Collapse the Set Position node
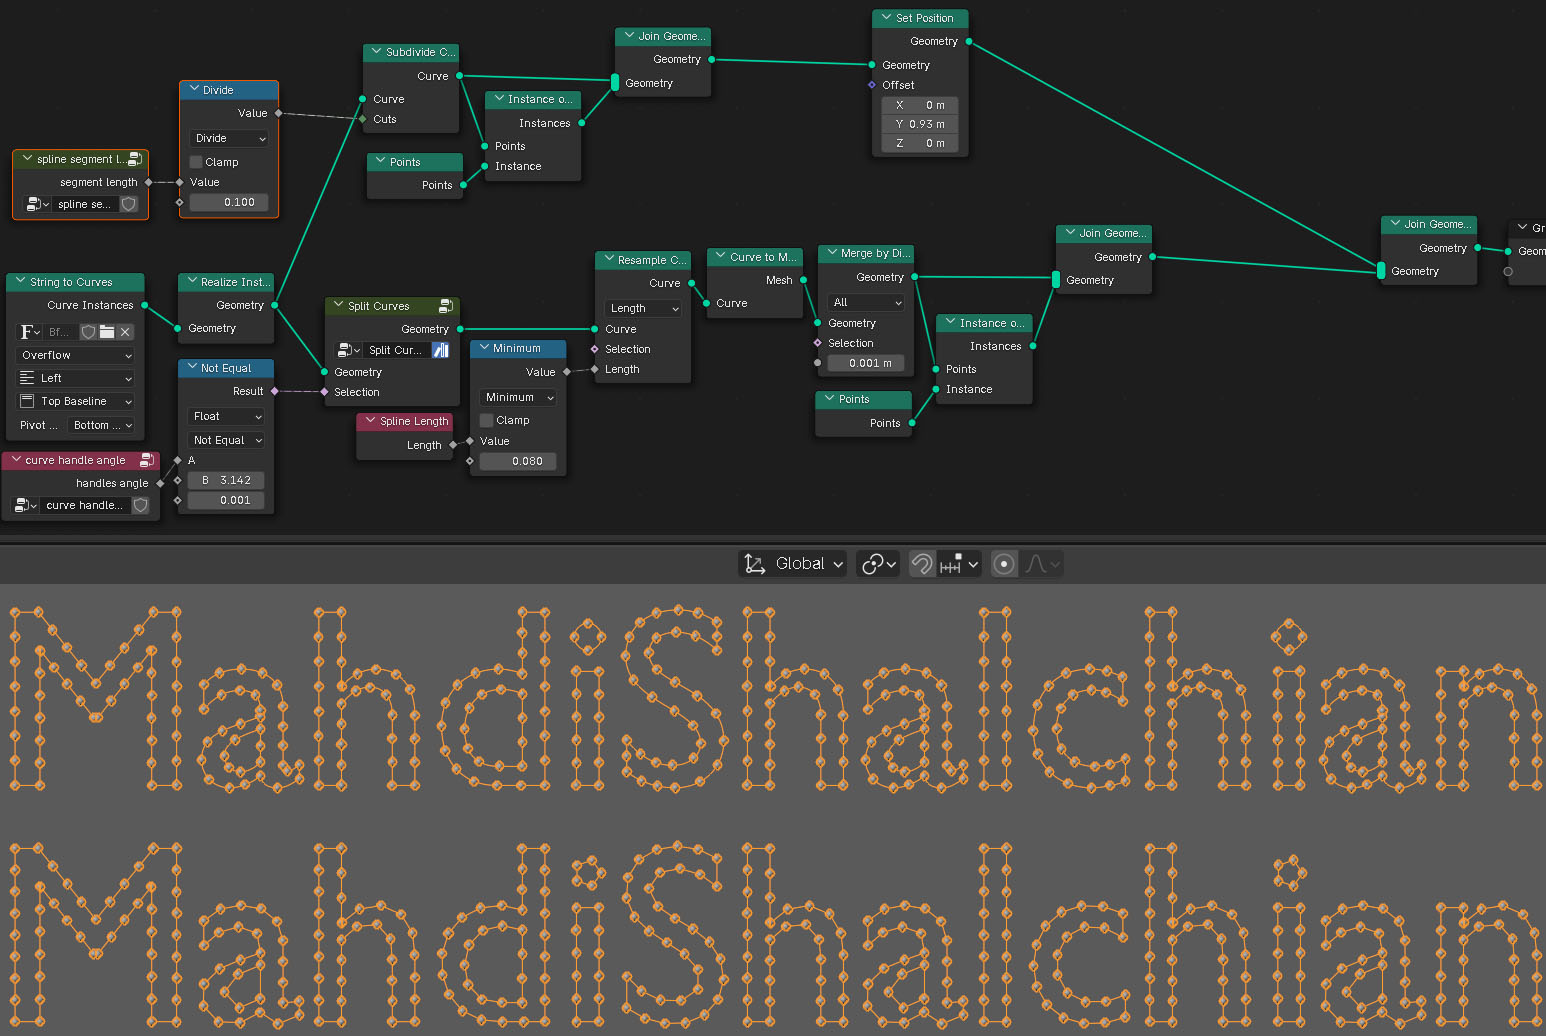 pos(886,18)
